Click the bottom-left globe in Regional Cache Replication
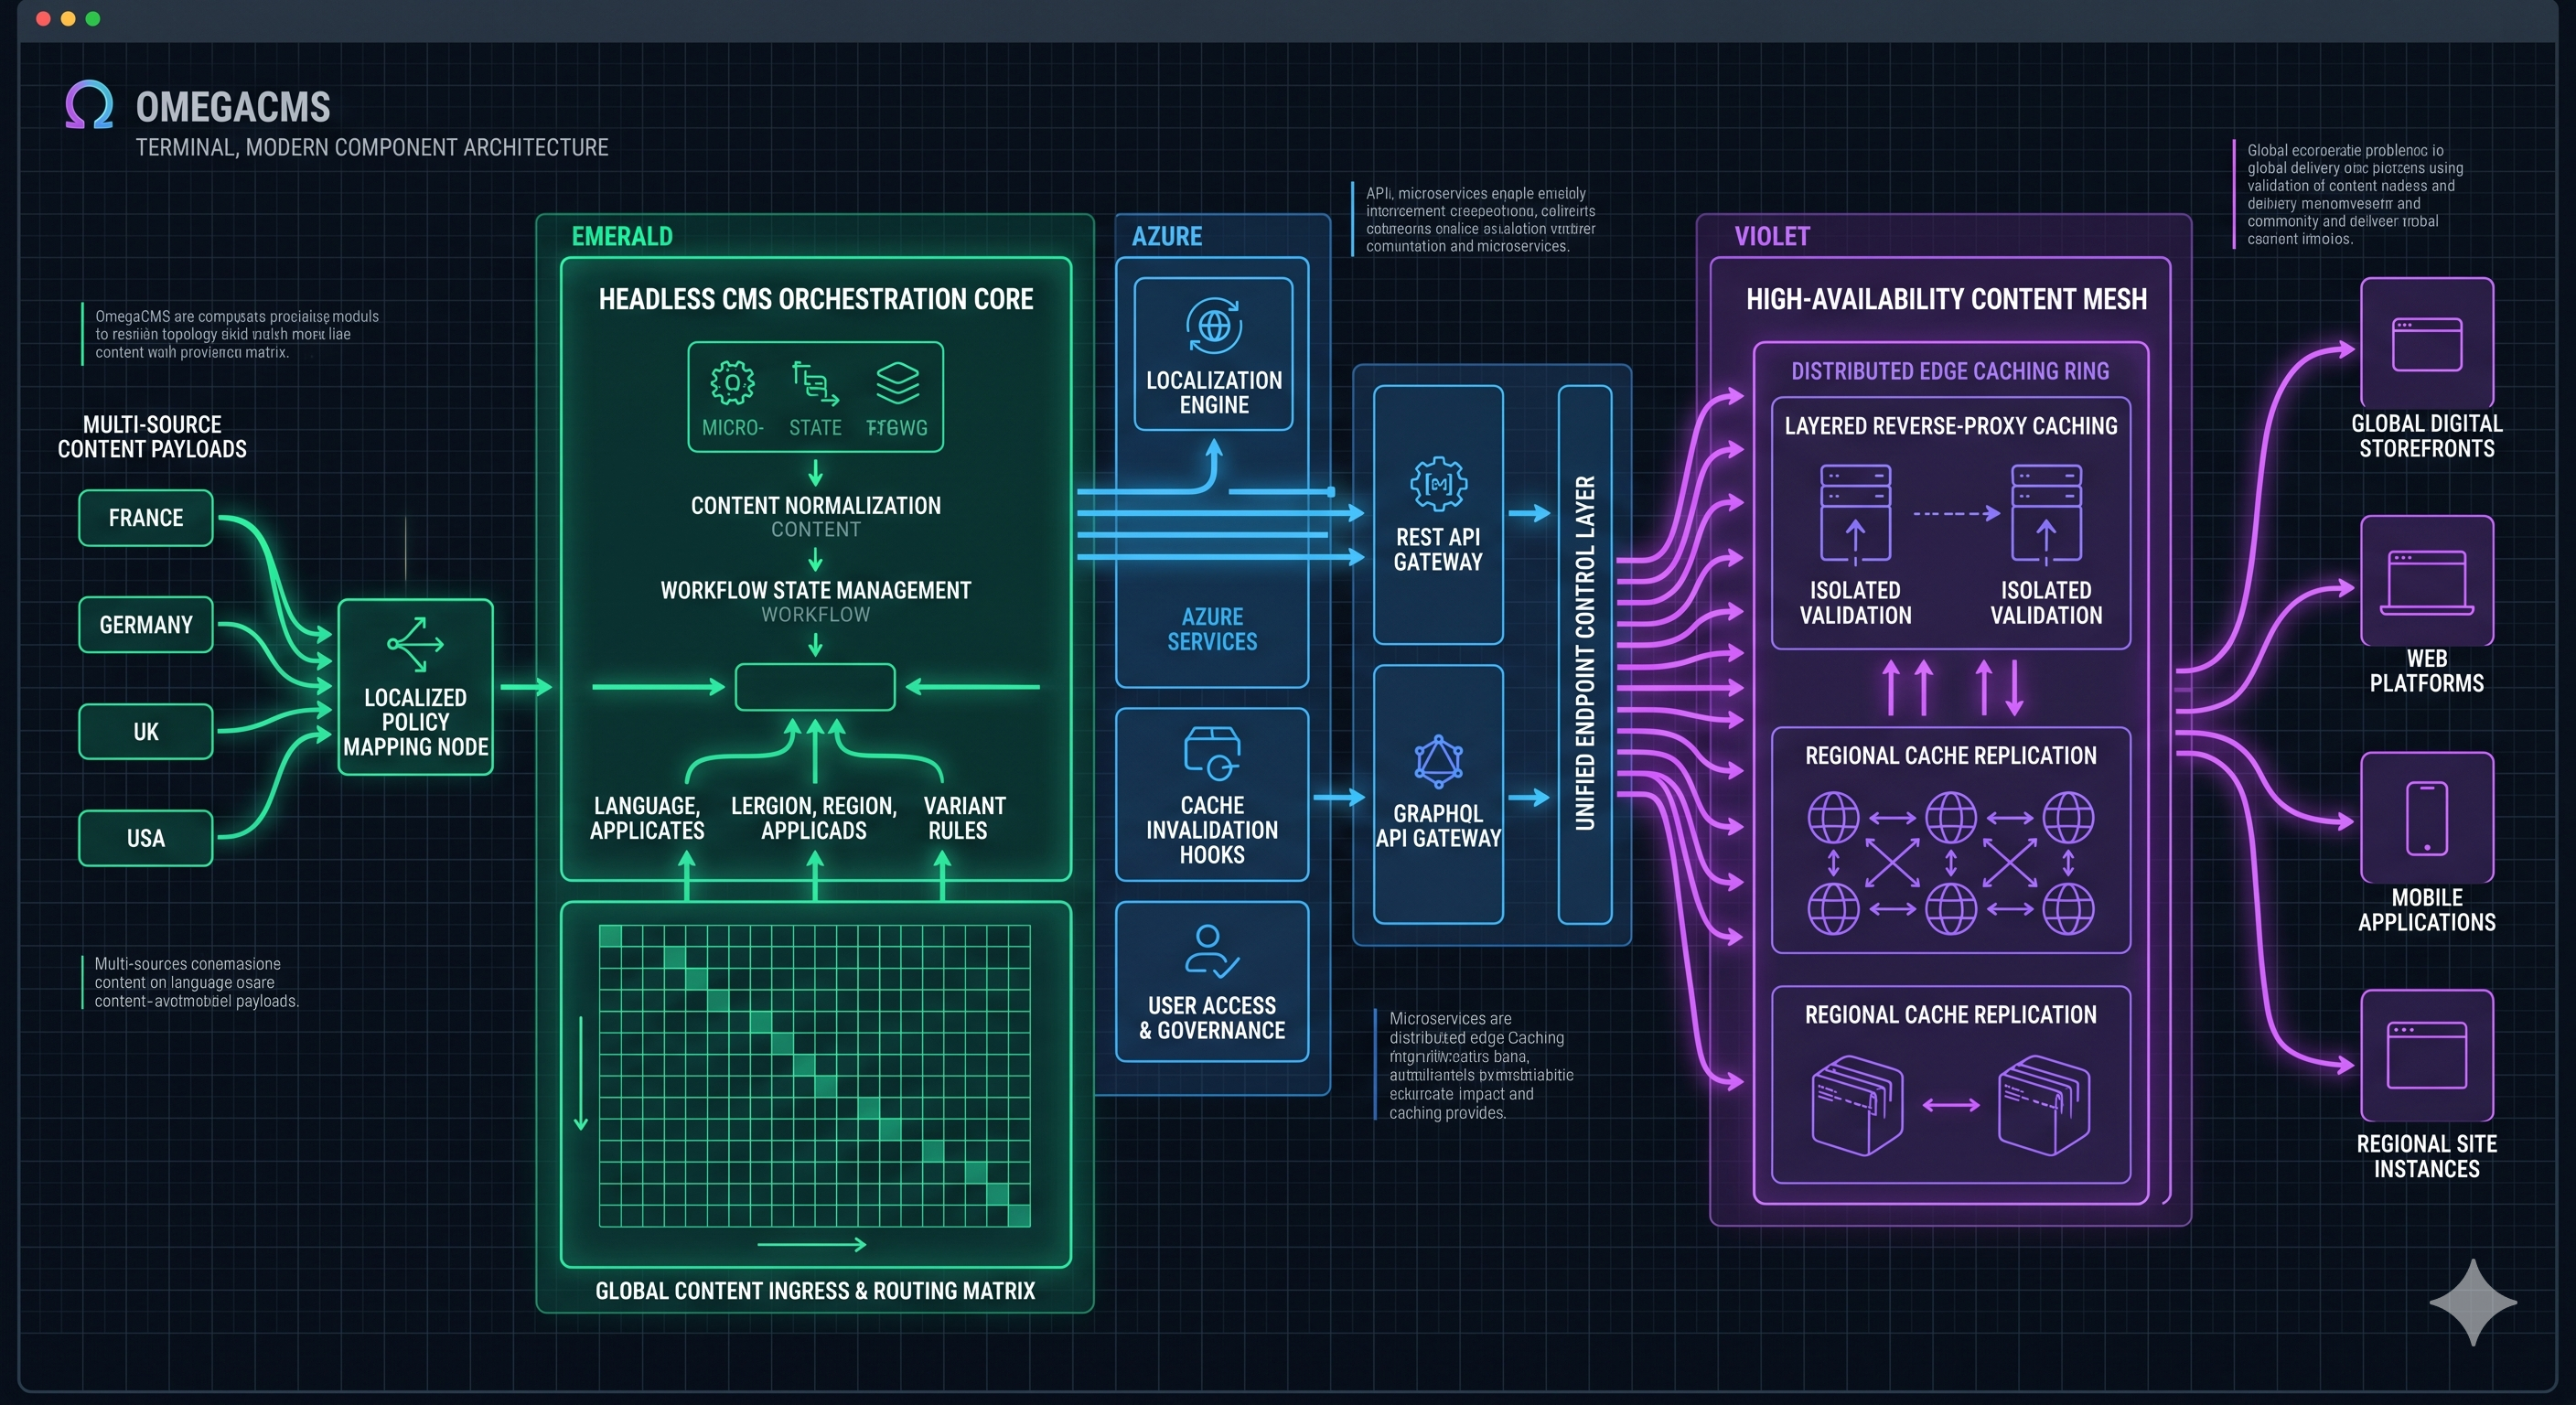The width and height of the screenshot is (2576, 1405). (1833, 909)
